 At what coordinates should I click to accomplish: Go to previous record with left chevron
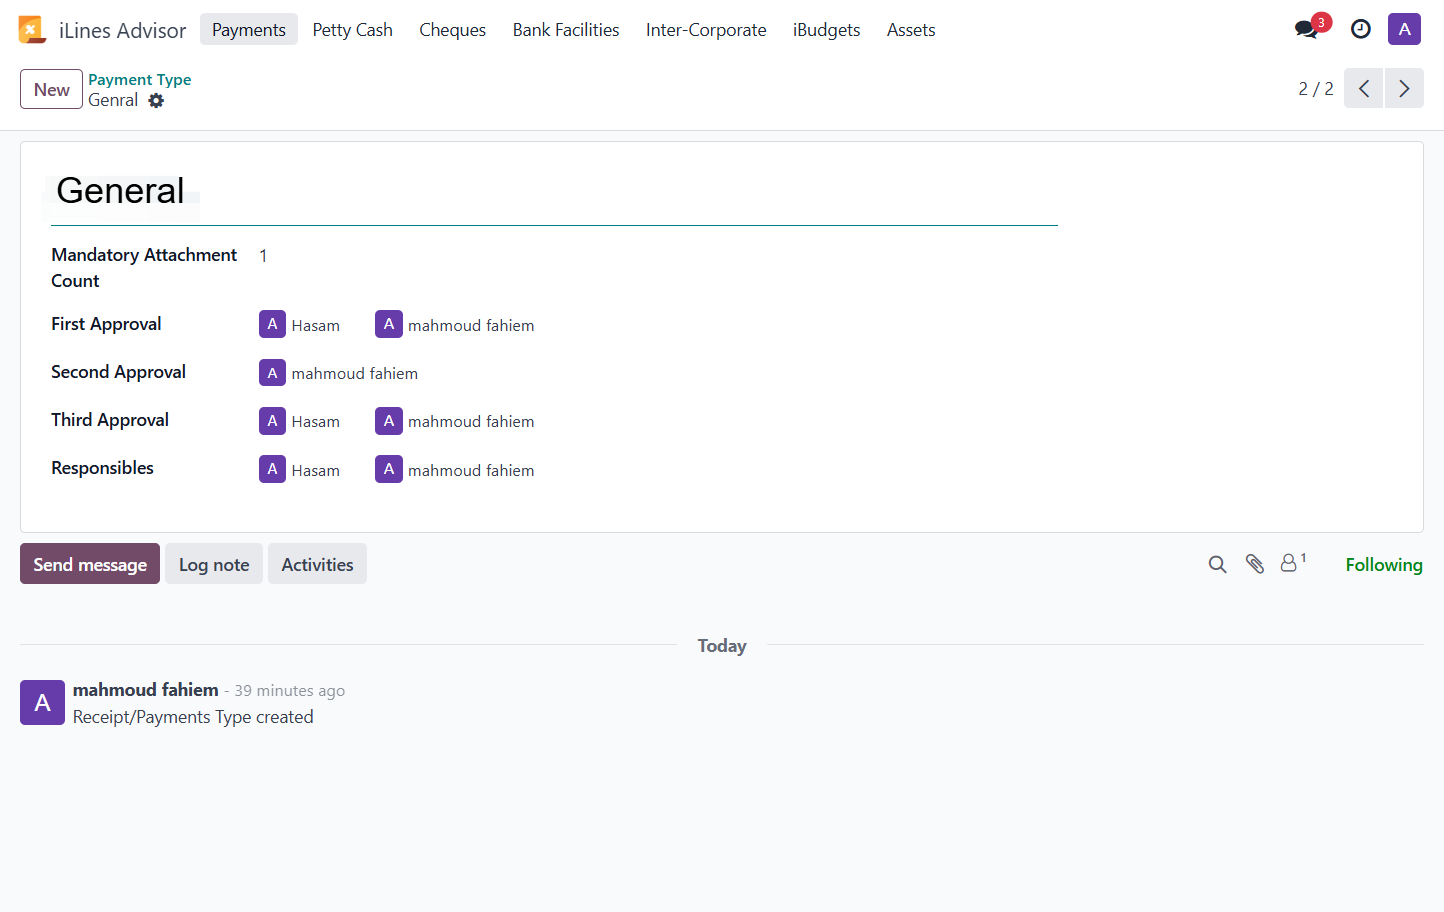1363,88
